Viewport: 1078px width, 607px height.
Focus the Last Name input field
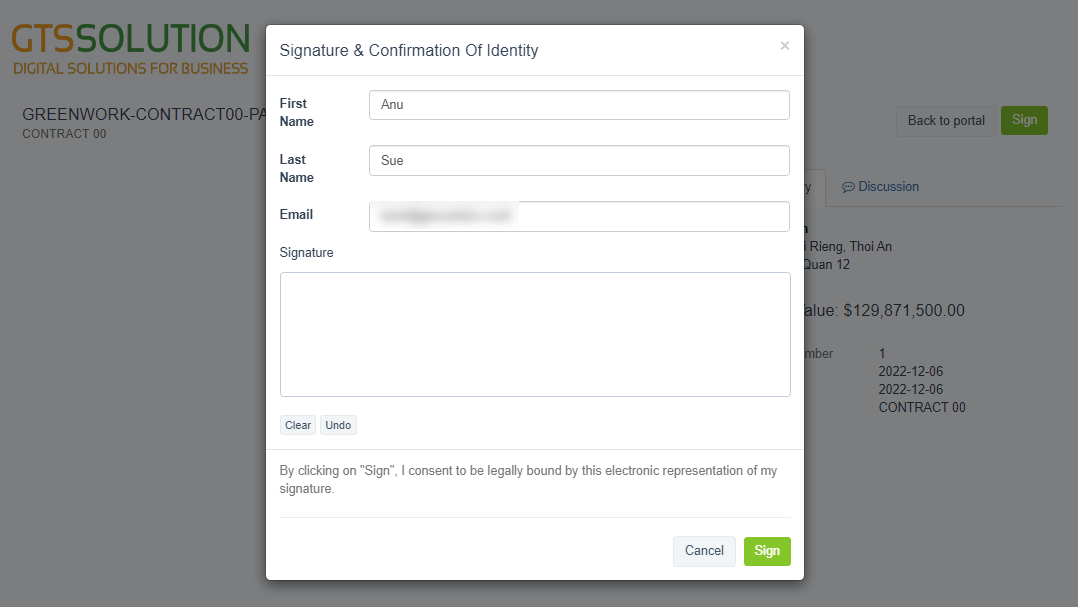[579, 160]
